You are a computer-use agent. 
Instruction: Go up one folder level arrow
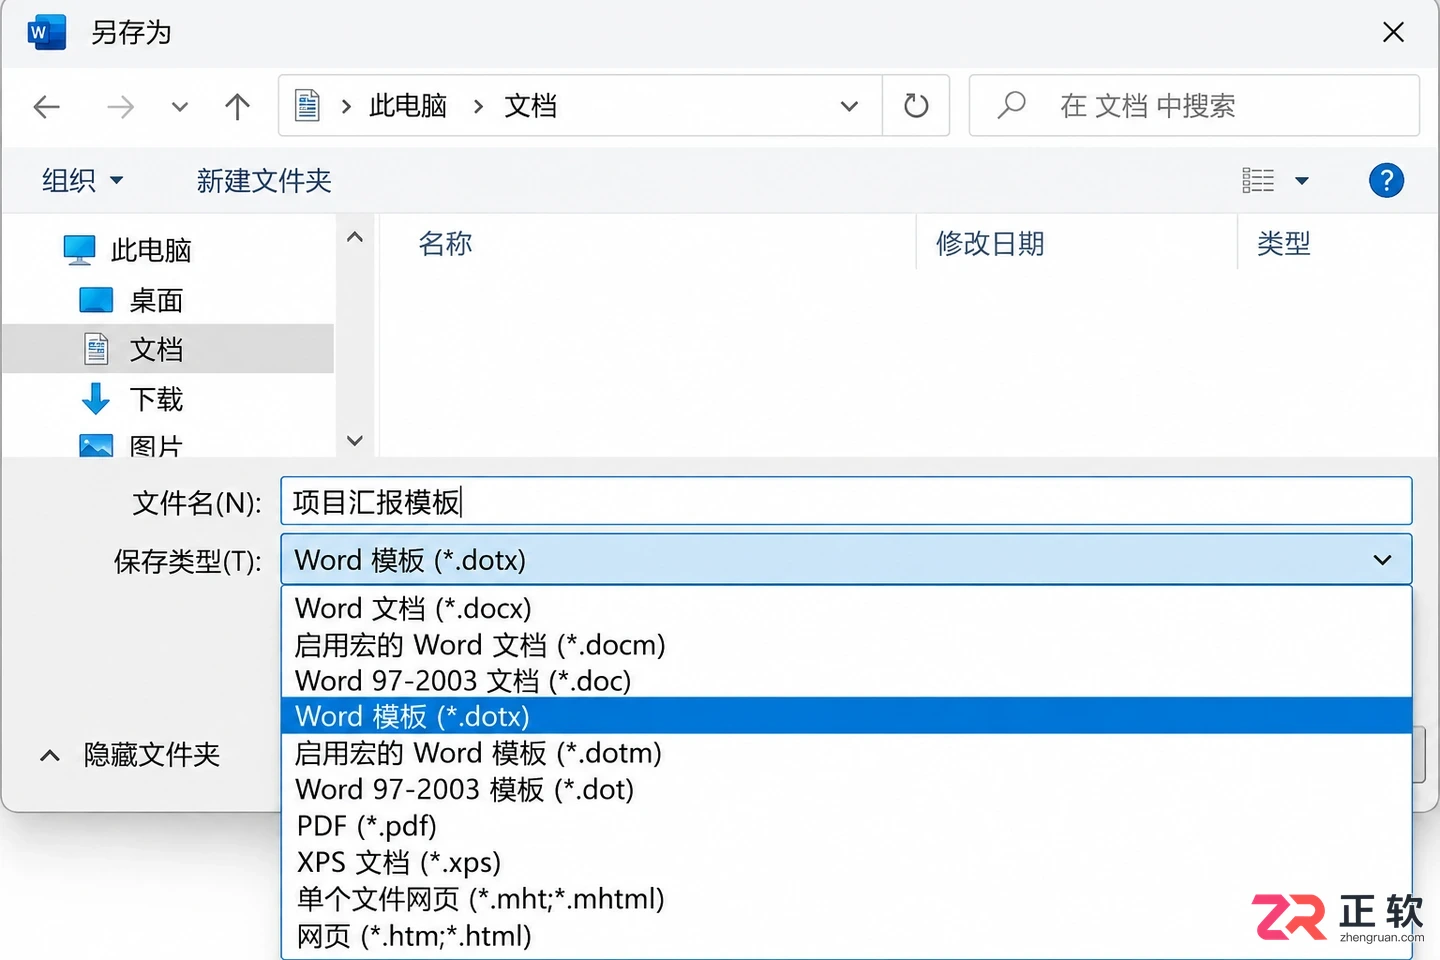click(237, 106)
